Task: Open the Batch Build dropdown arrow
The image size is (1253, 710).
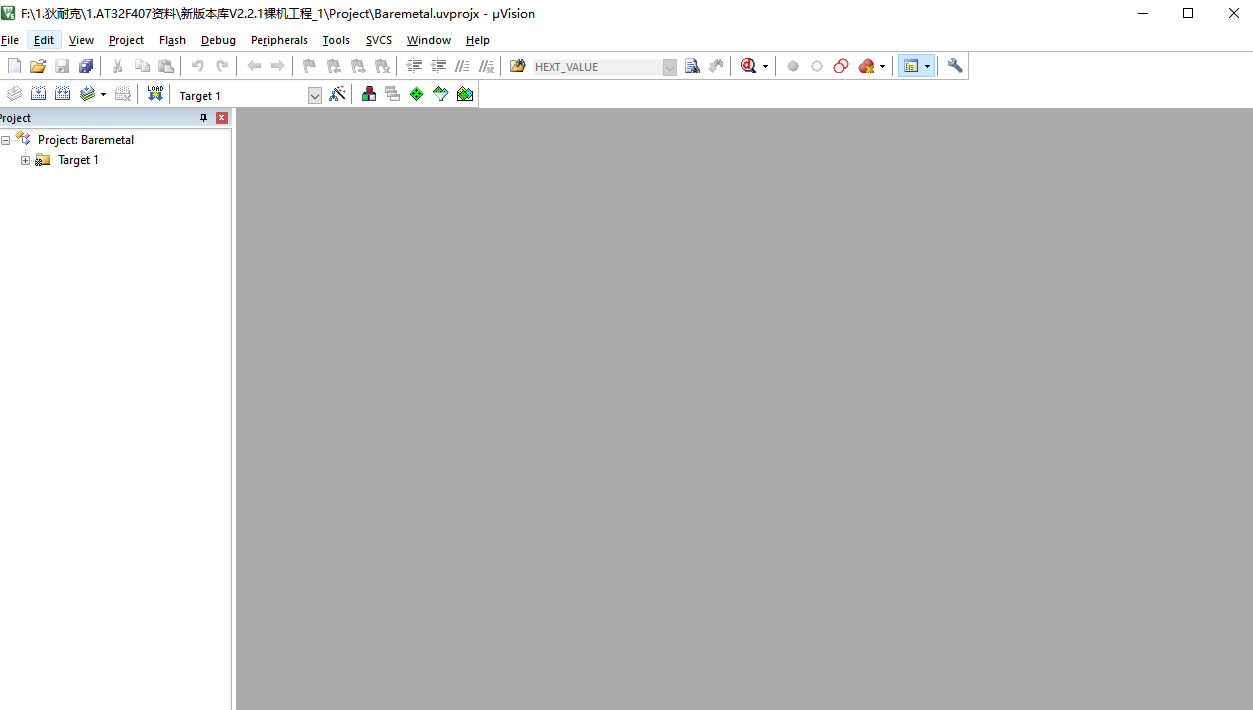Action: pyautogui.click(x=103, y=95)
